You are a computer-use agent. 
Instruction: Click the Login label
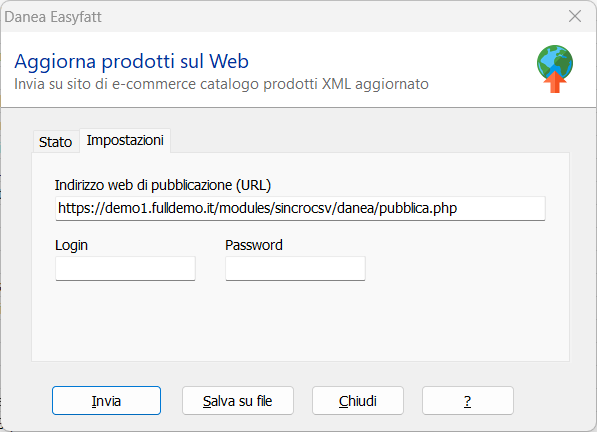point(71,245)
